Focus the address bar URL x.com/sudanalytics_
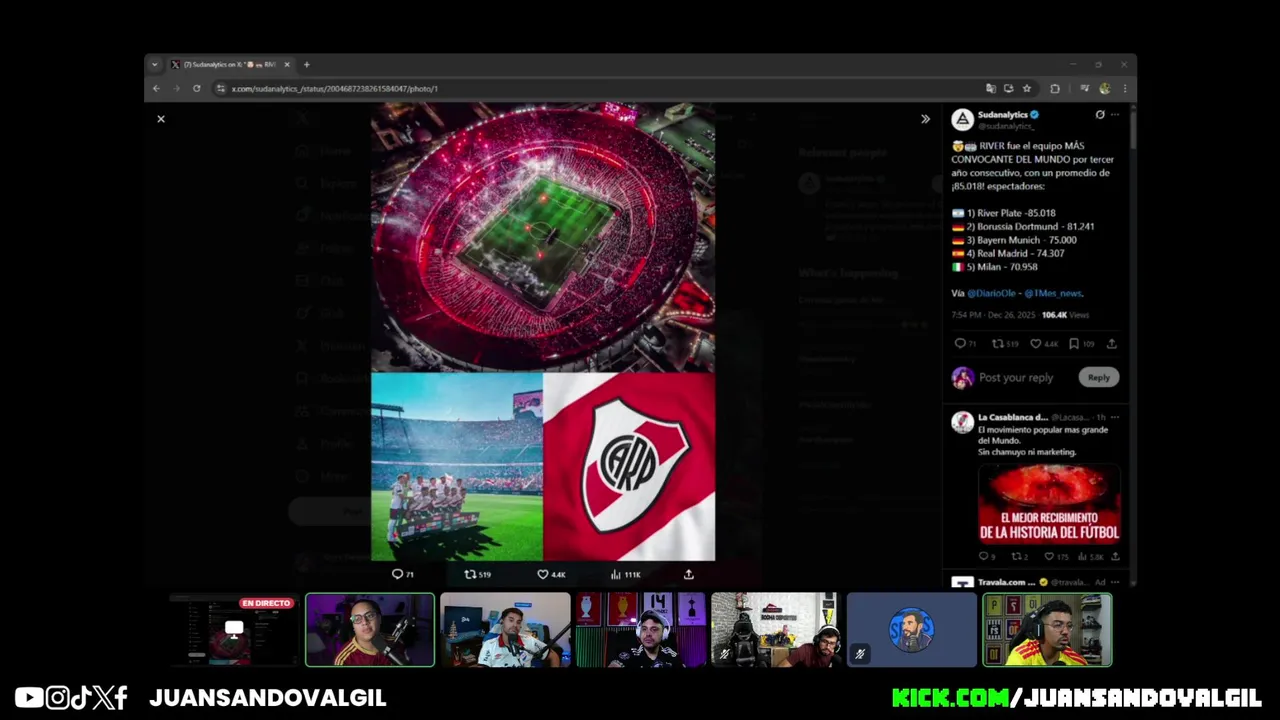The height and width of the screenshot is (720, 1280). pos(334,88)
